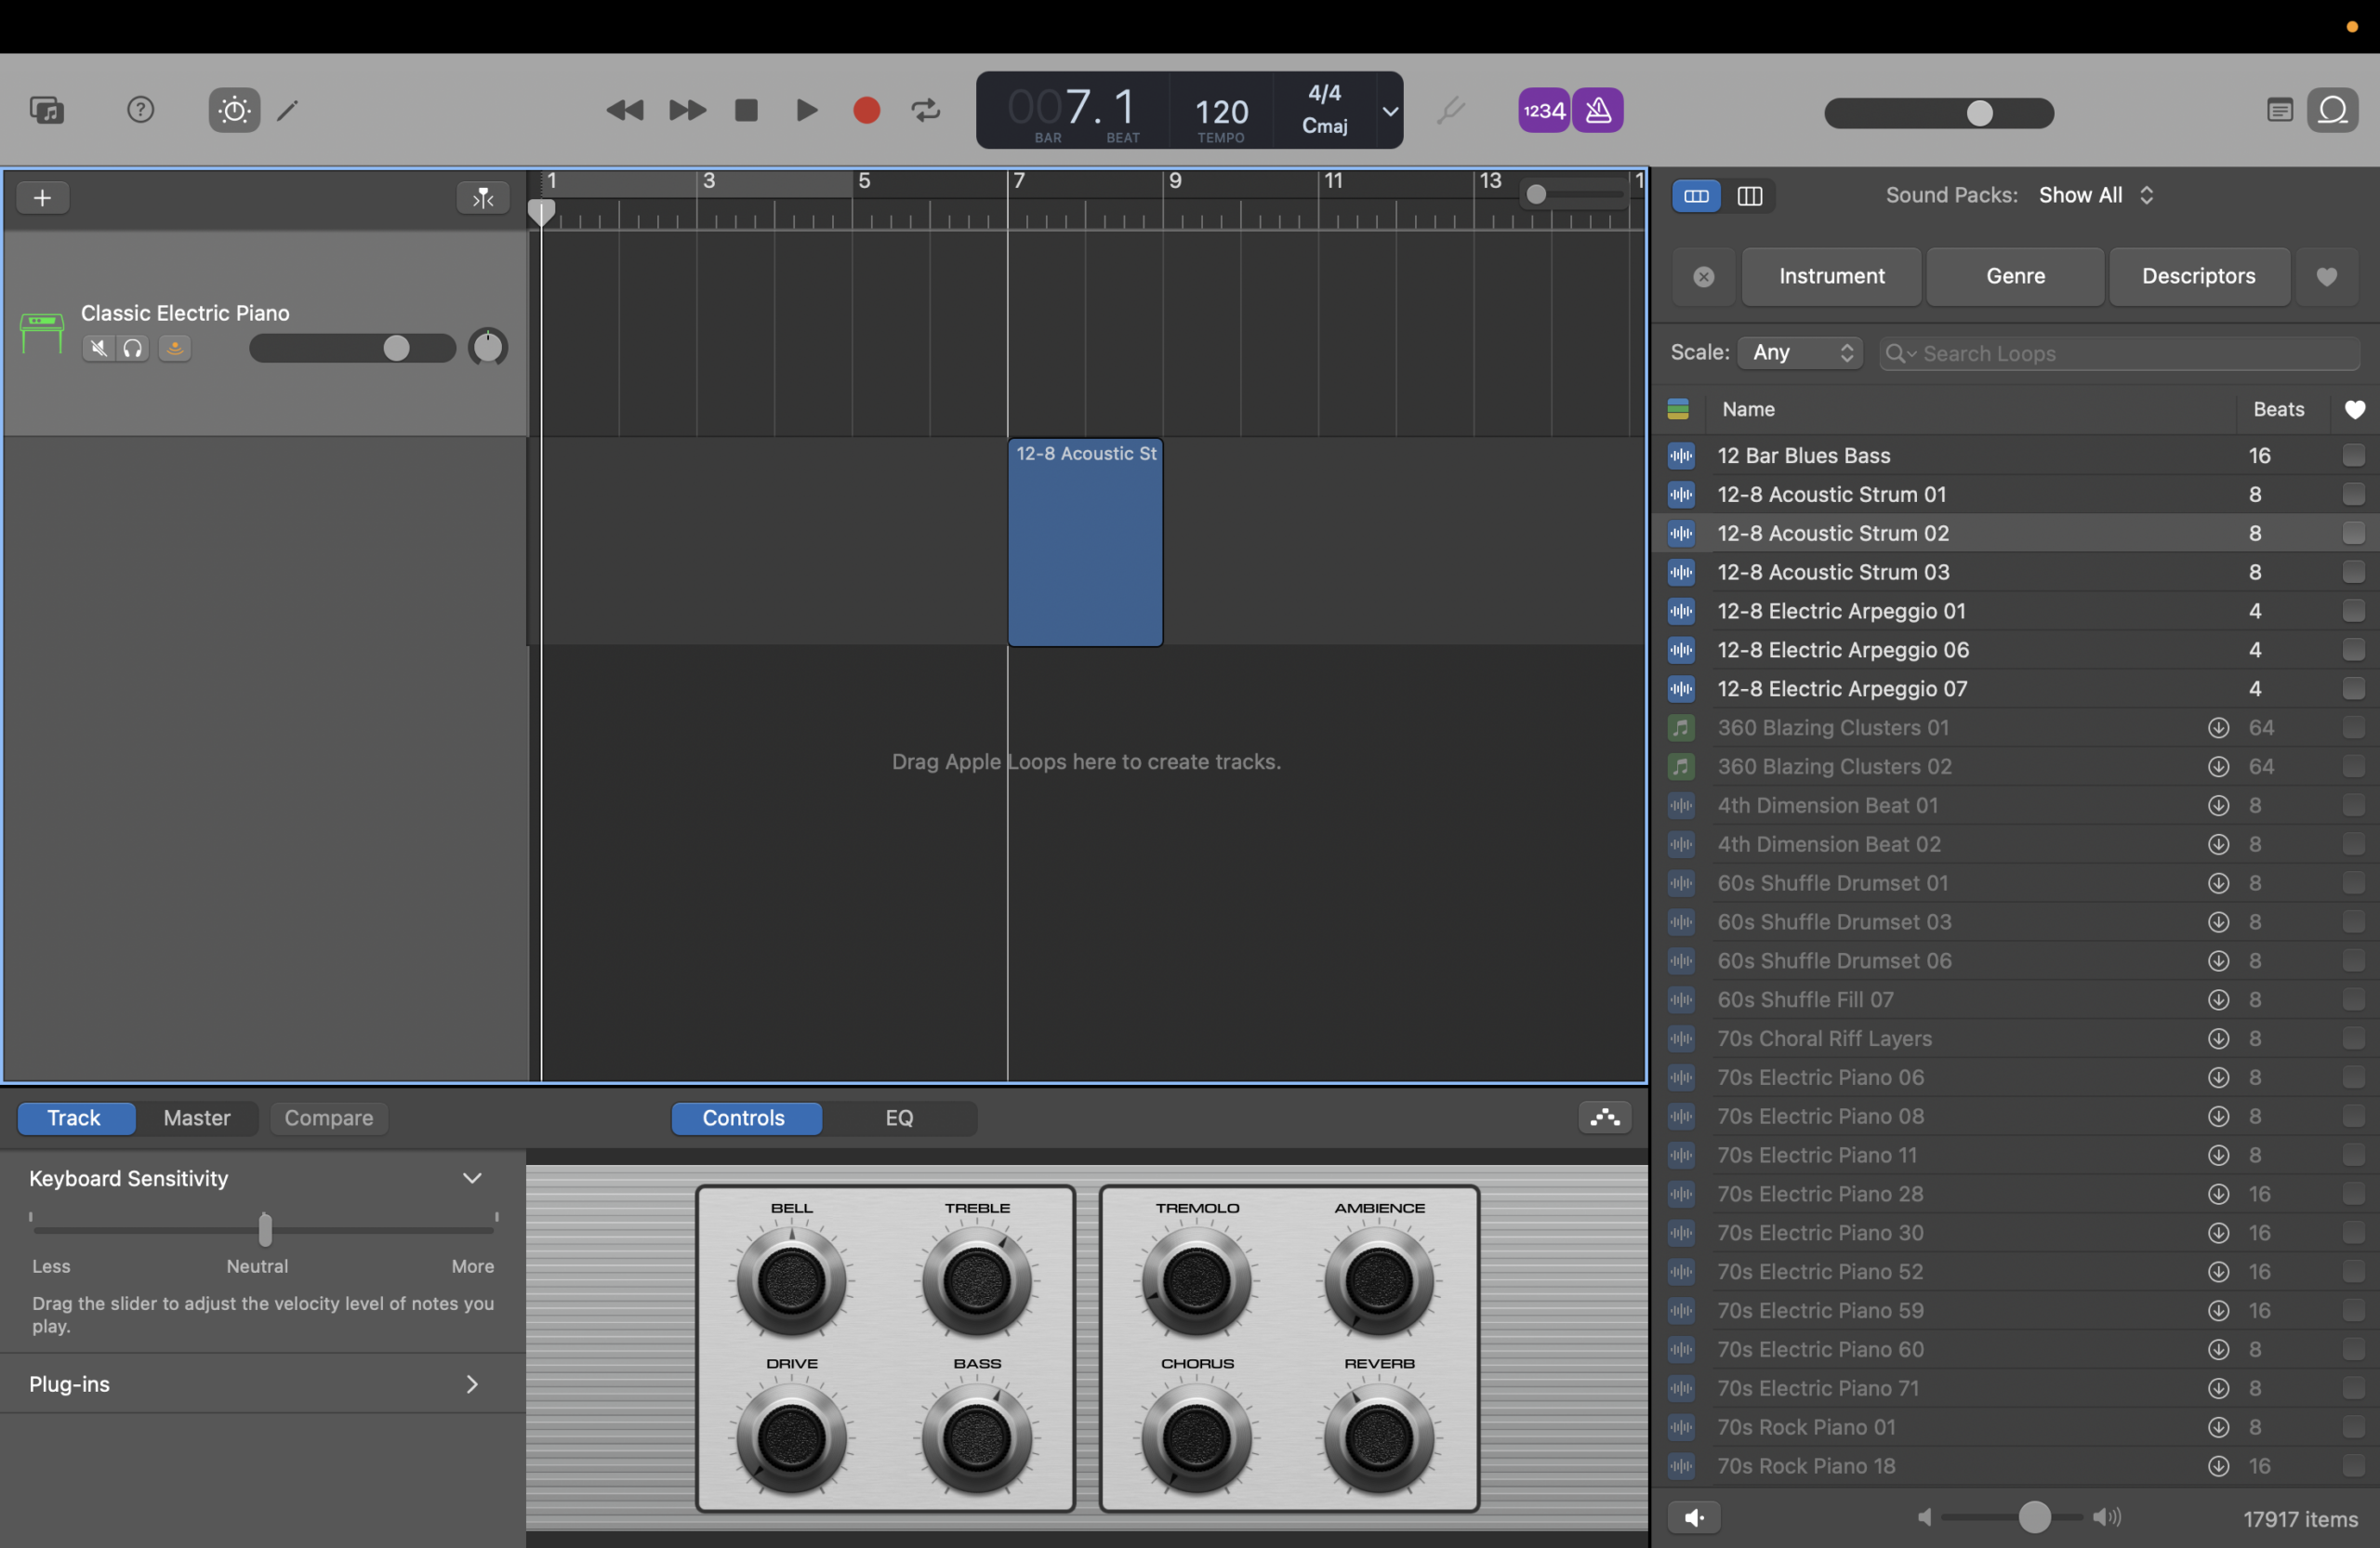Start recording with the red record button

(866, 110)
